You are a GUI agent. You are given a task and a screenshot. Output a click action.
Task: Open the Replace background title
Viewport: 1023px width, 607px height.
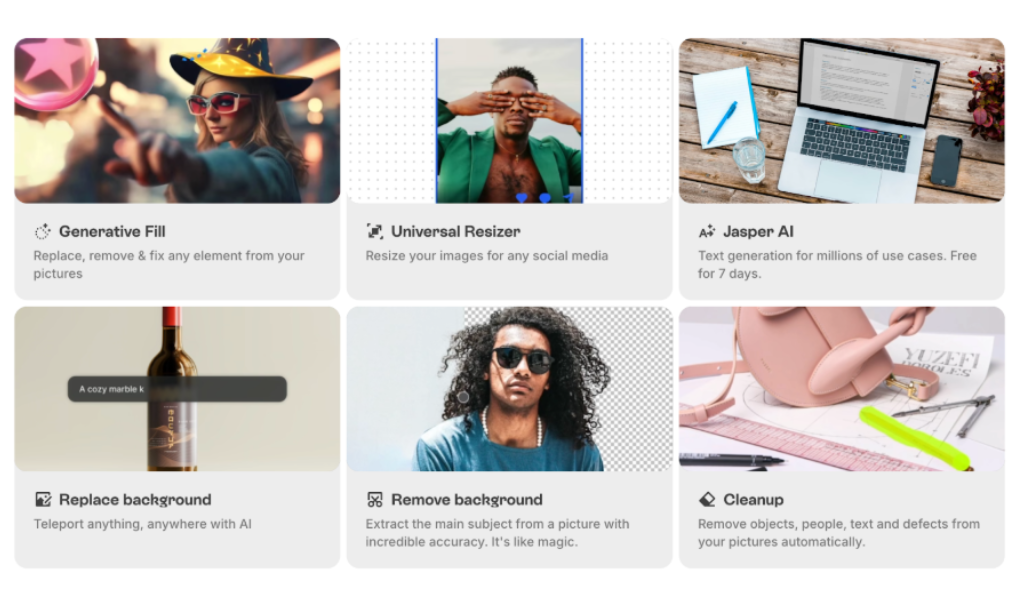(x=135, y=500)
